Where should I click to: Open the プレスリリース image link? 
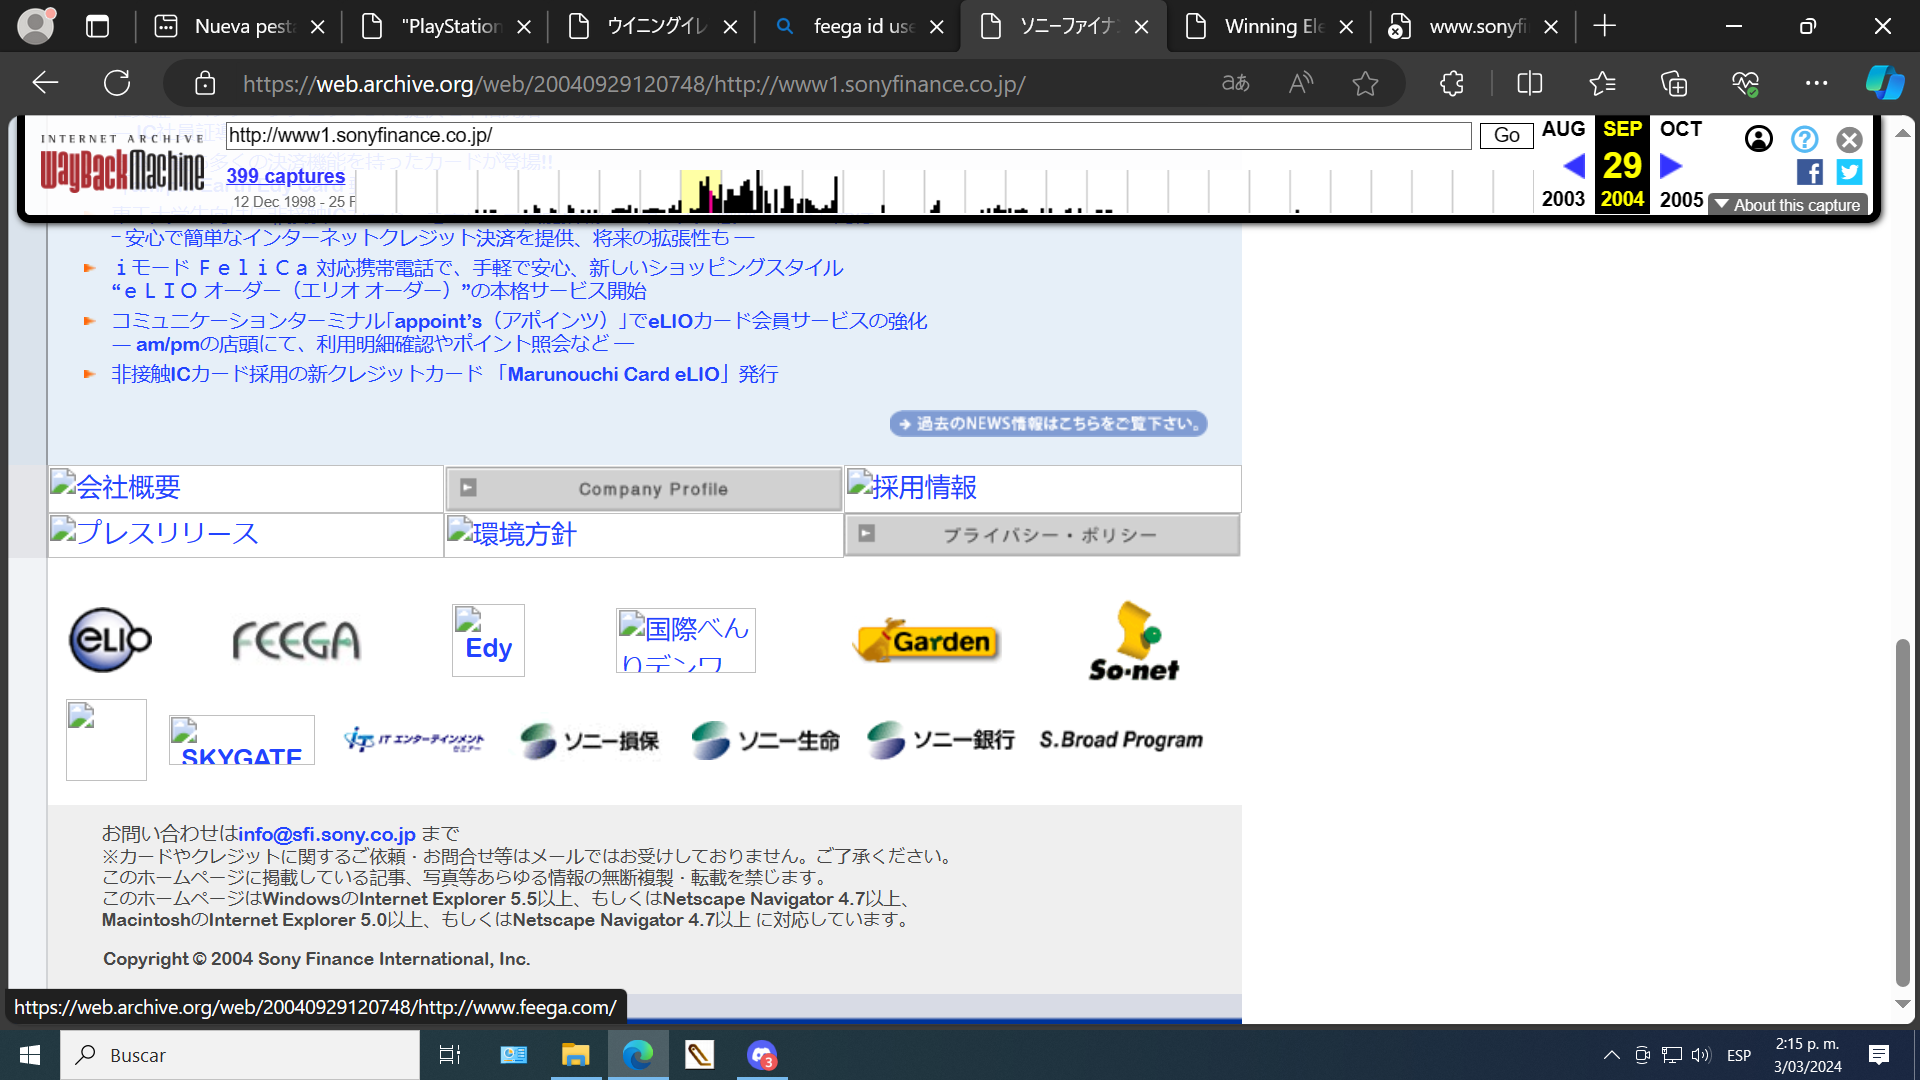(x=246, y=534)
